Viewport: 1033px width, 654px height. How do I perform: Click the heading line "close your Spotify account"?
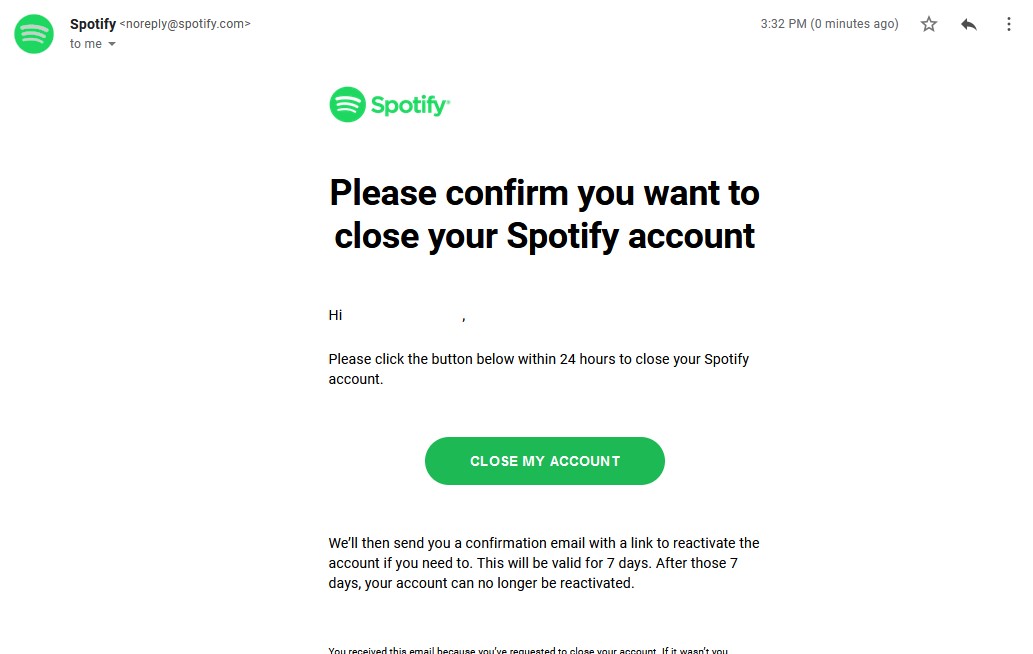coord(544,236)
